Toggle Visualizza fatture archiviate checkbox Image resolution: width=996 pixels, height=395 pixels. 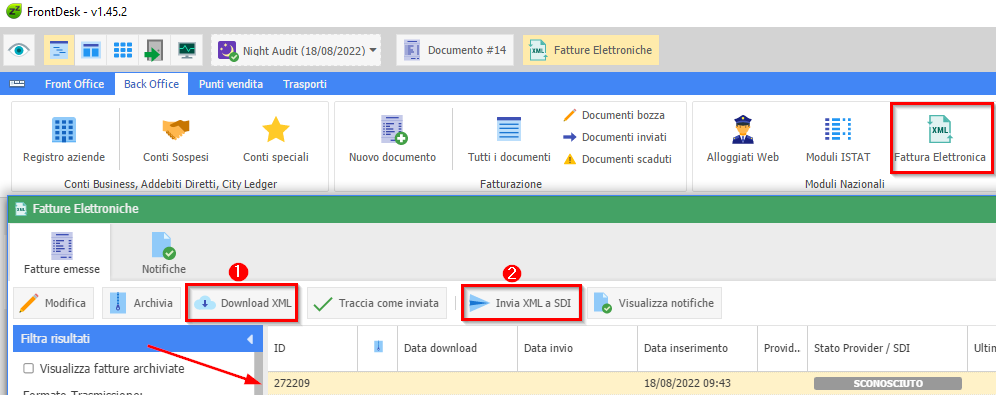click(28, 368)
